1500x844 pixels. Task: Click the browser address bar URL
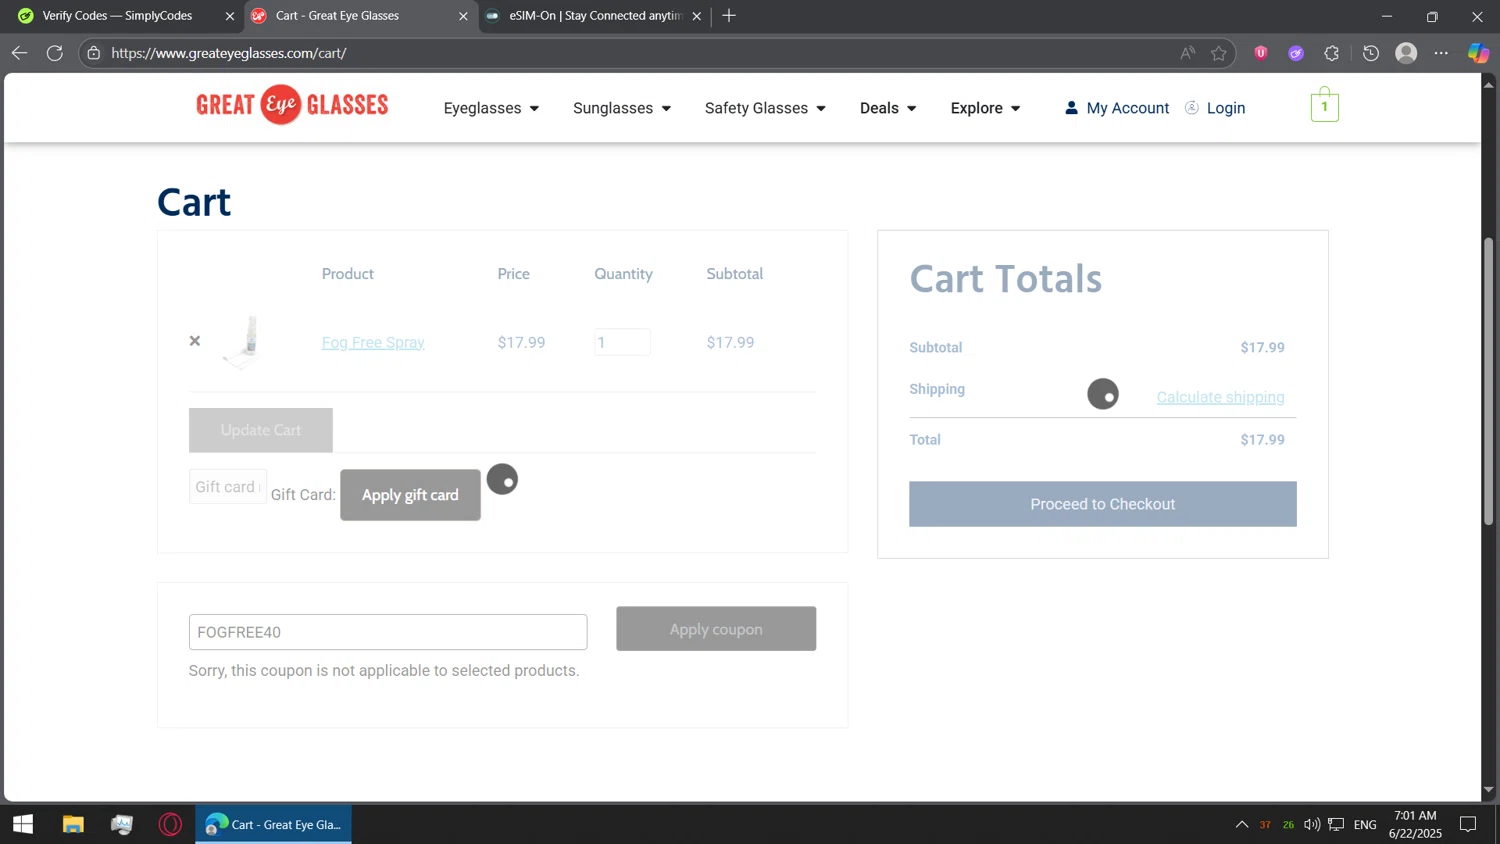[x=229, y=53]
